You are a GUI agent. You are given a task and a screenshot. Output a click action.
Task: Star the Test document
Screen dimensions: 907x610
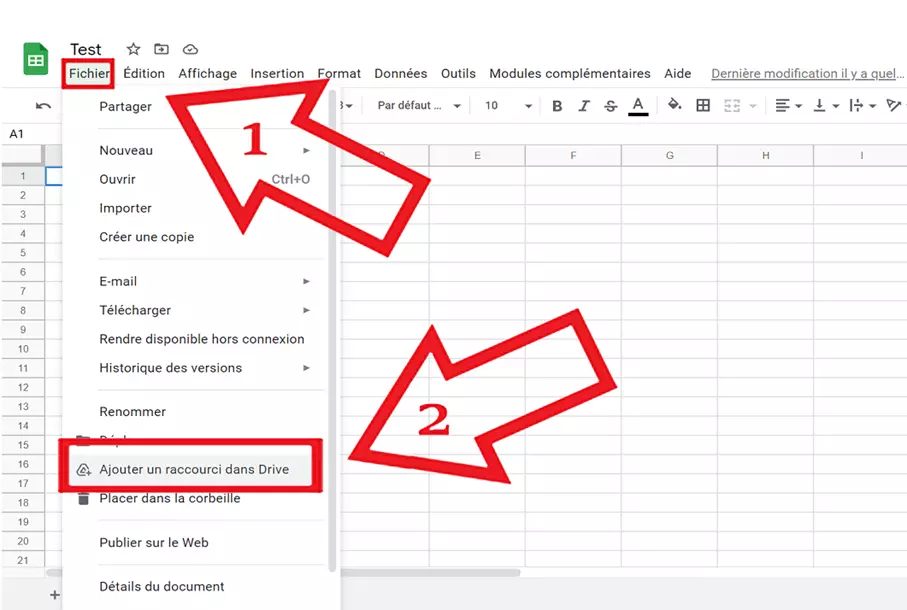pyautogui.click(x=134, y=49)
